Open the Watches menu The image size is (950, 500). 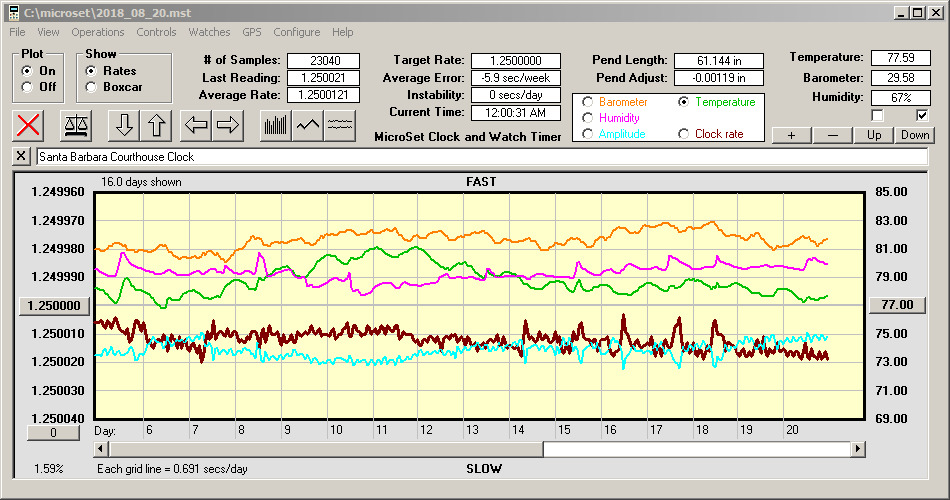[209, 32]
